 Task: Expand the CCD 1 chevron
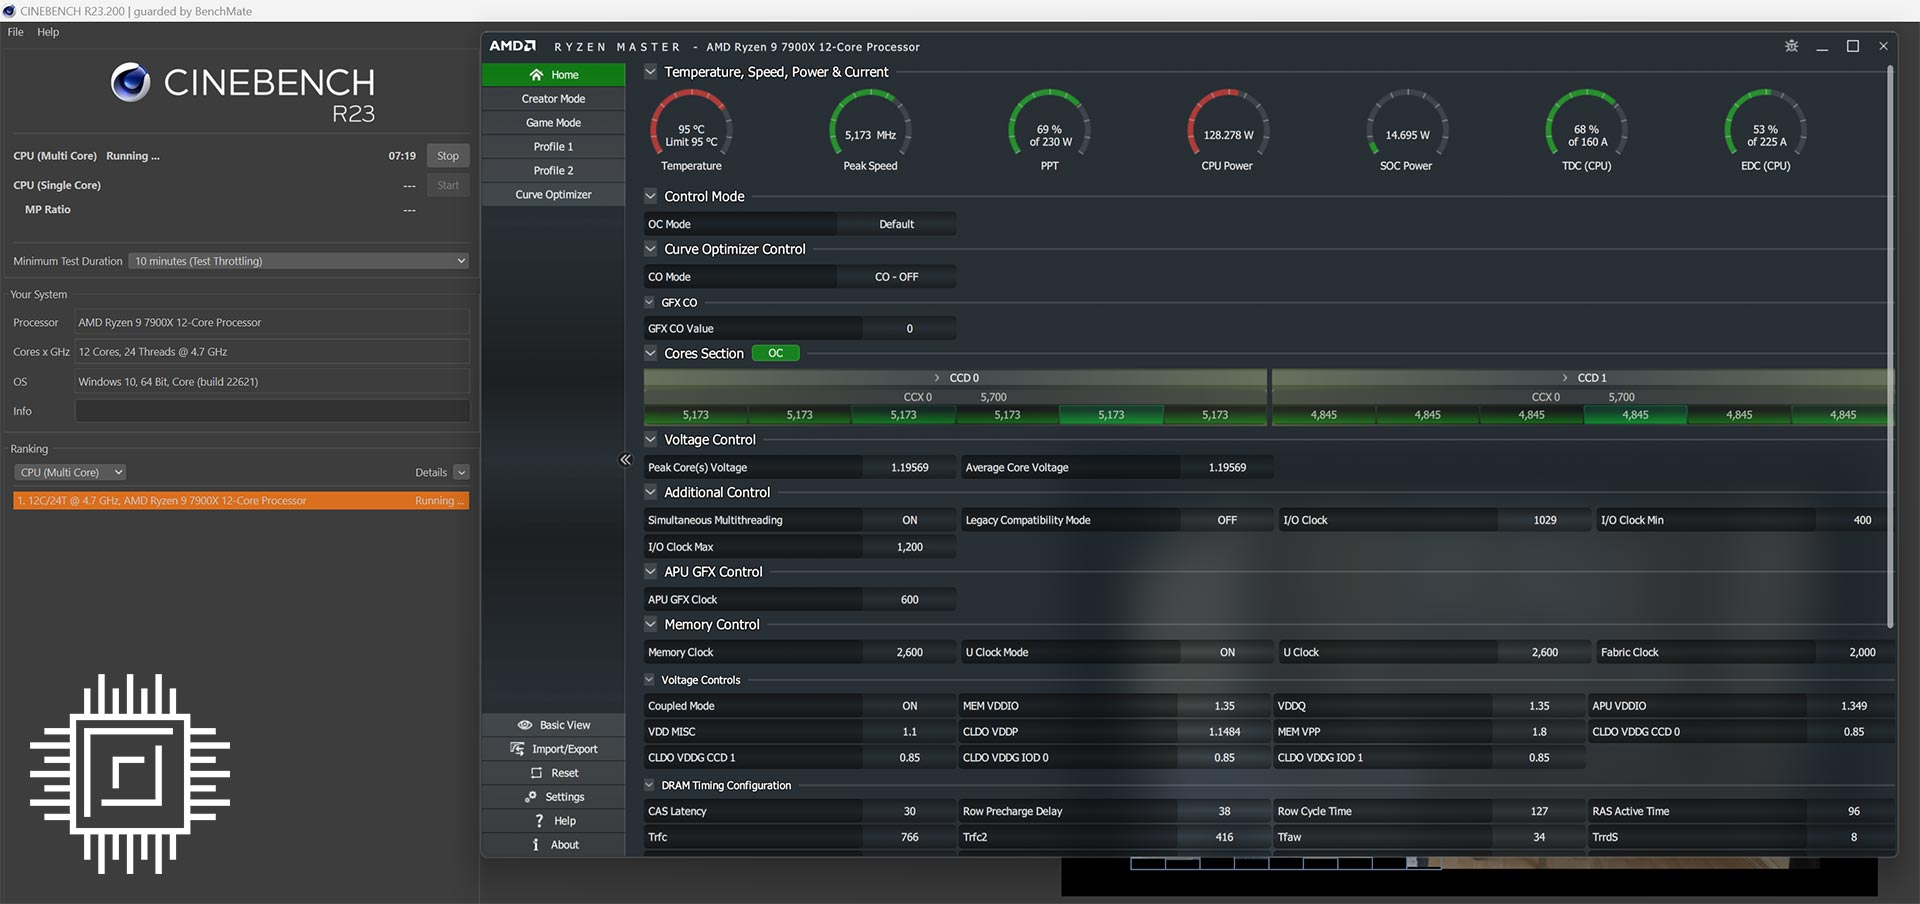(x=1565, y=378)
